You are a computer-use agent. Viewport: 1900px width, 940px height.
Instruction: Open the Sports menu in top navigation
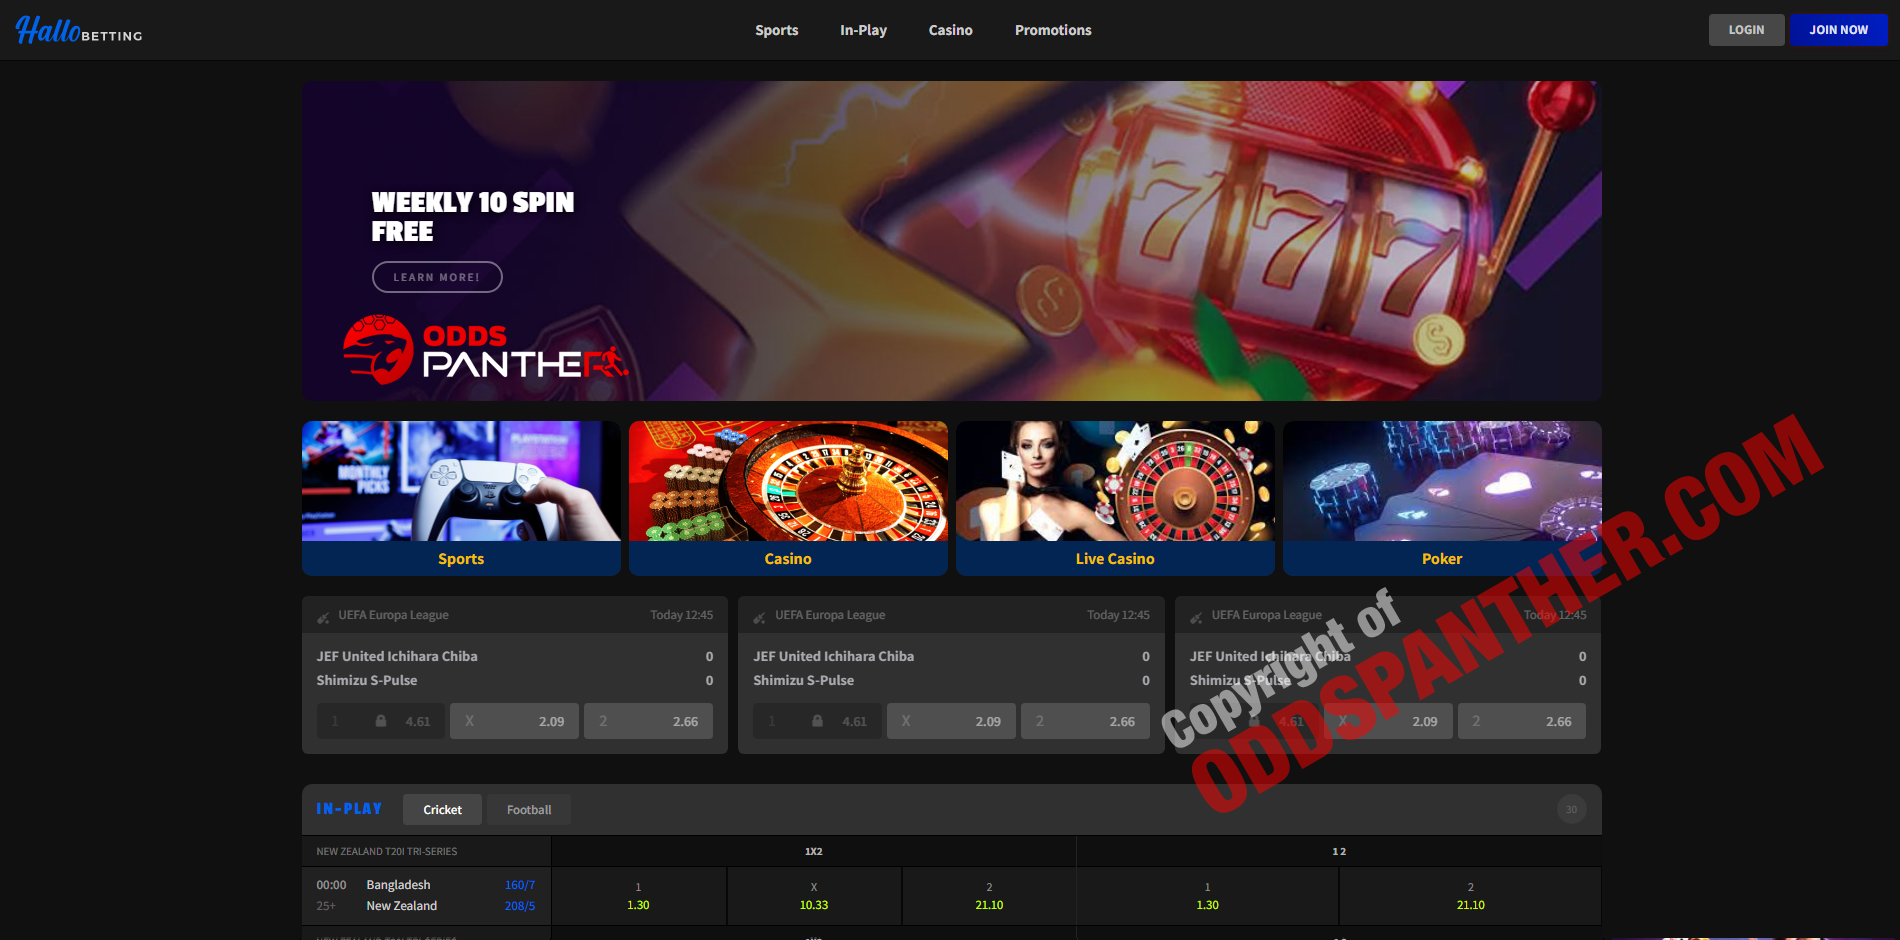pos(776,30)
